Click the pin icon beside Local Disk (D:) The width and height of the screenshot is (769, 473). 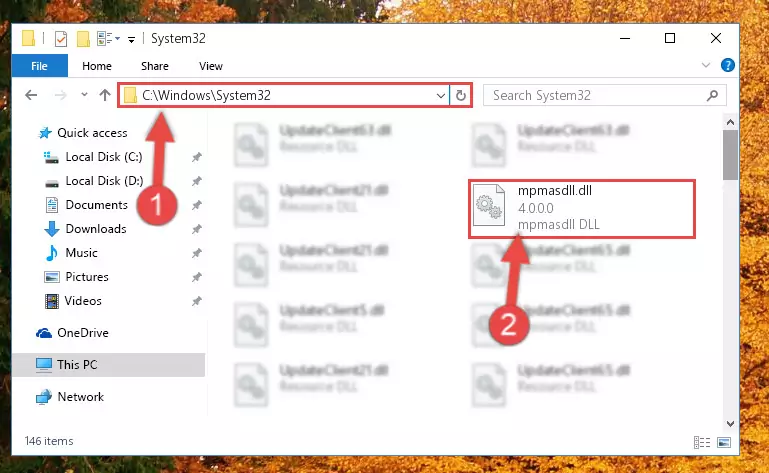coord(197,181)
